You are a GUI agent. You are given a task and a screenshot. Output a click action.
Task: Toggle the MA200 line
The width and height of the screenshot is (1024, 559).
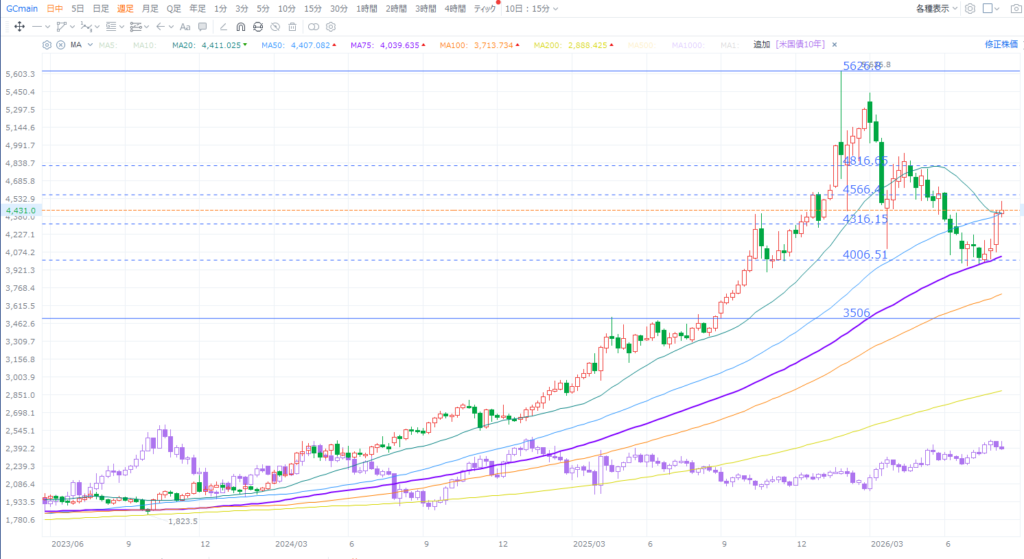click(573, 45)
